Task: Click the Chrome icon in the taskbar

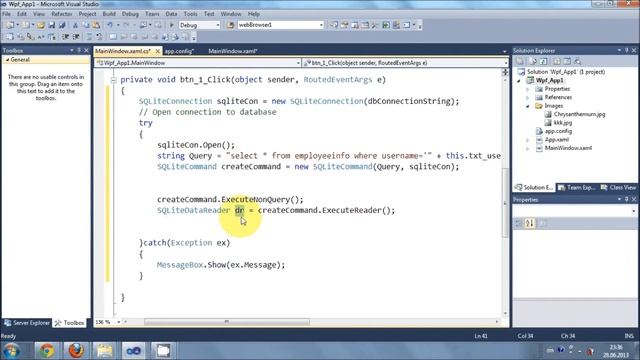Action: tap(46, 351)
